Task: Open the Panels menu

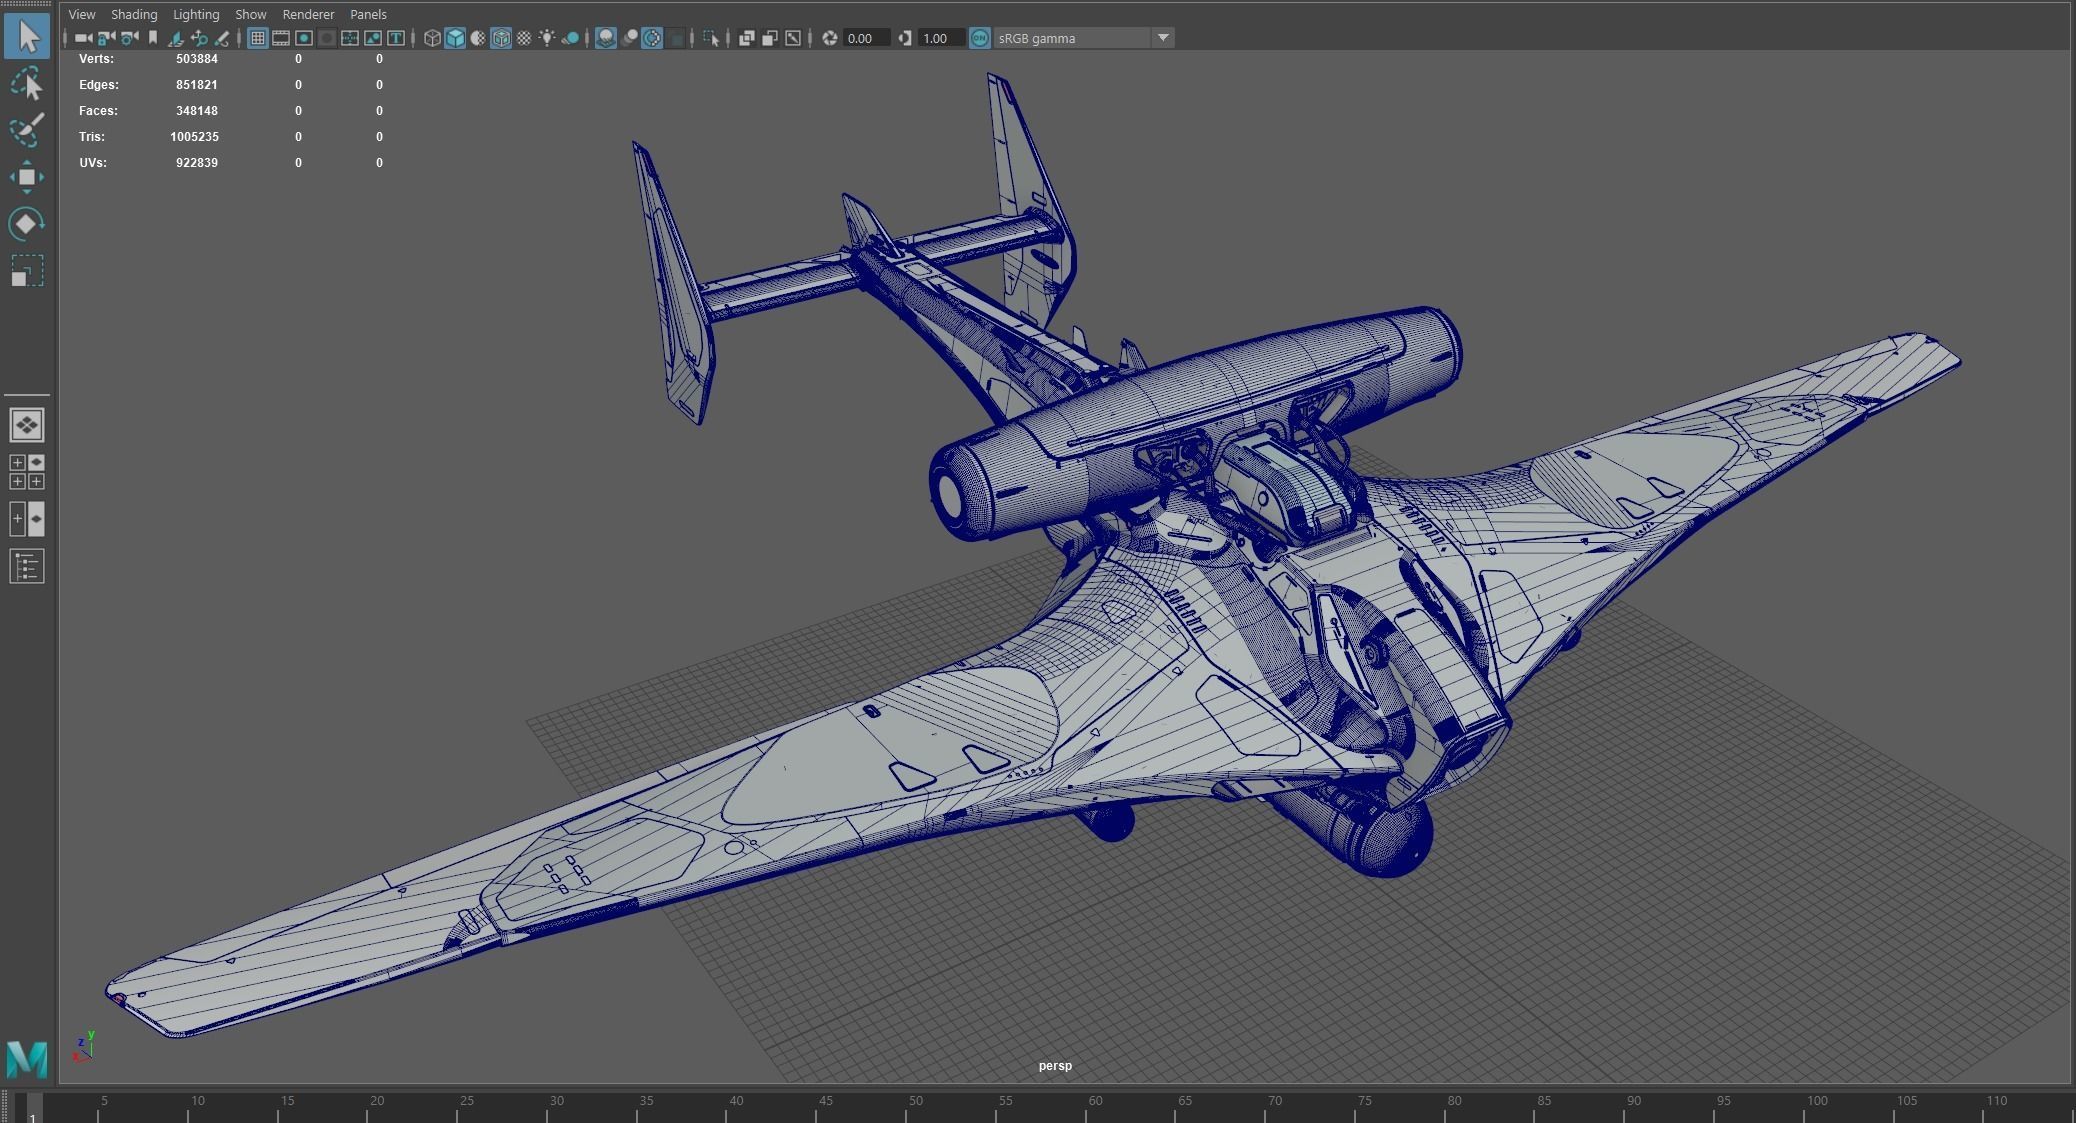Action: pyautogui.click(x=368, y=14)
